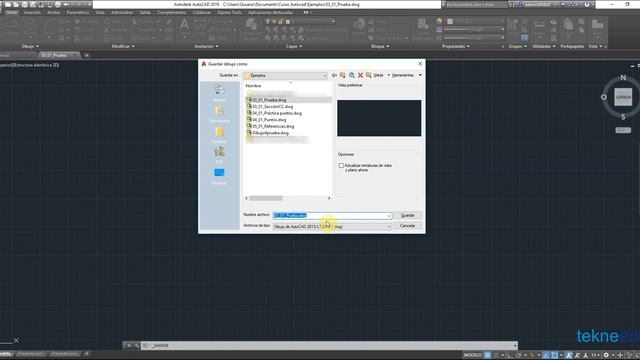Switch to the Administrar ribbon tab
The image size is (640, 360).
(122, 13)
